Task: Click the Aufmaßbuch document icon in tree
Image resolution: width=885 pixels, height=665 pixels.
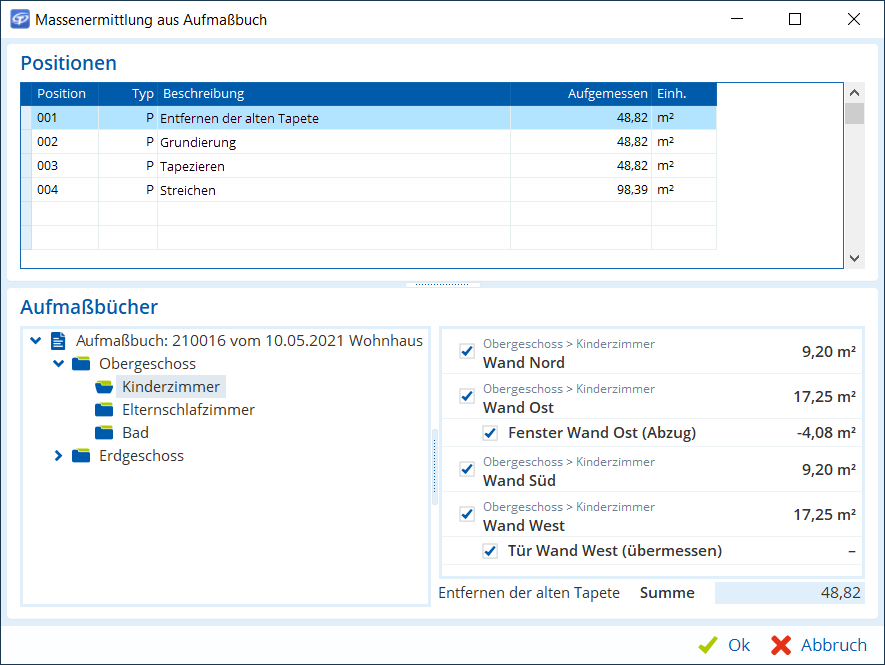Action: coord(59,341)
